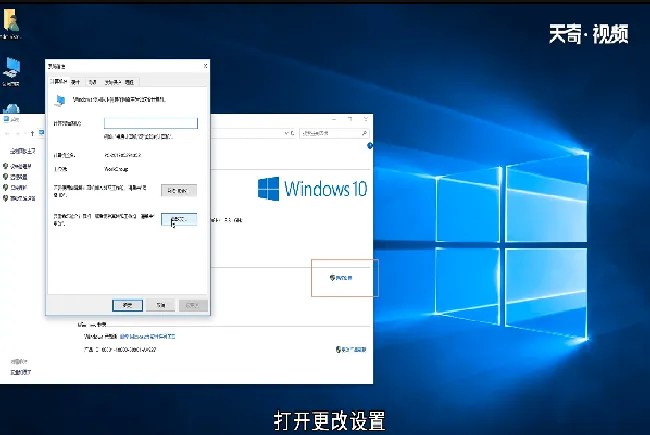The height and width of the screenshot is (435, 650).
Task: Click the Cancel button in the dialog
Action: coord(161,306)
